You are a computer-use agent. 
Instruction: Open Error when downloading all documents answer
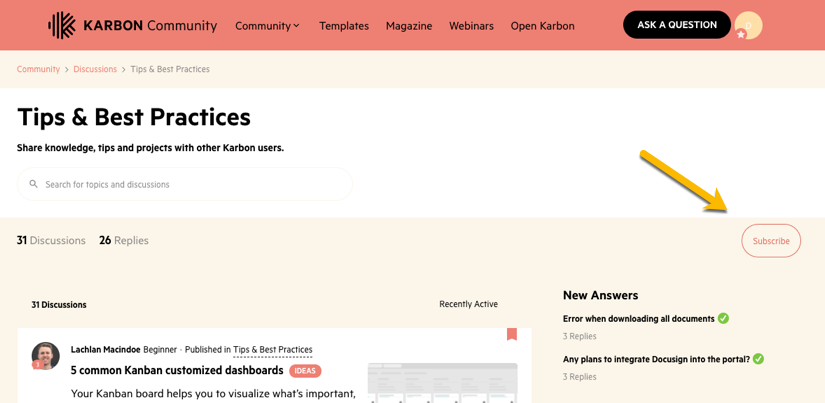(x=639, y=319)
